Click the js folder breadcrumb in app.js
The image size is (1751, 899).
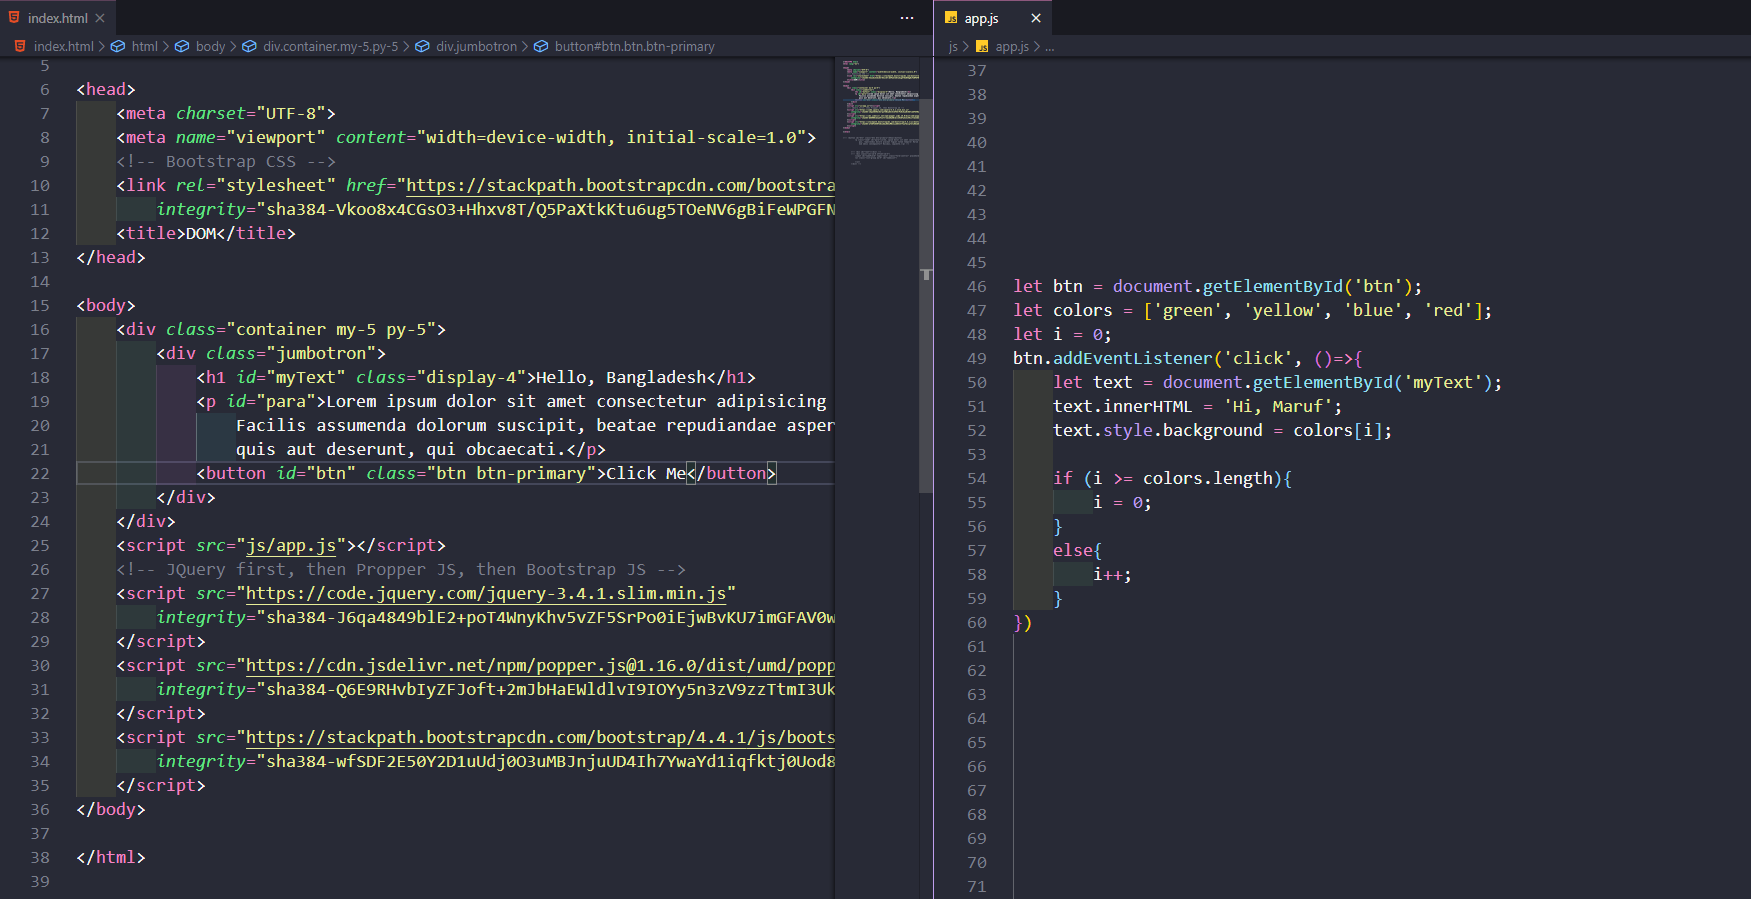953,46
